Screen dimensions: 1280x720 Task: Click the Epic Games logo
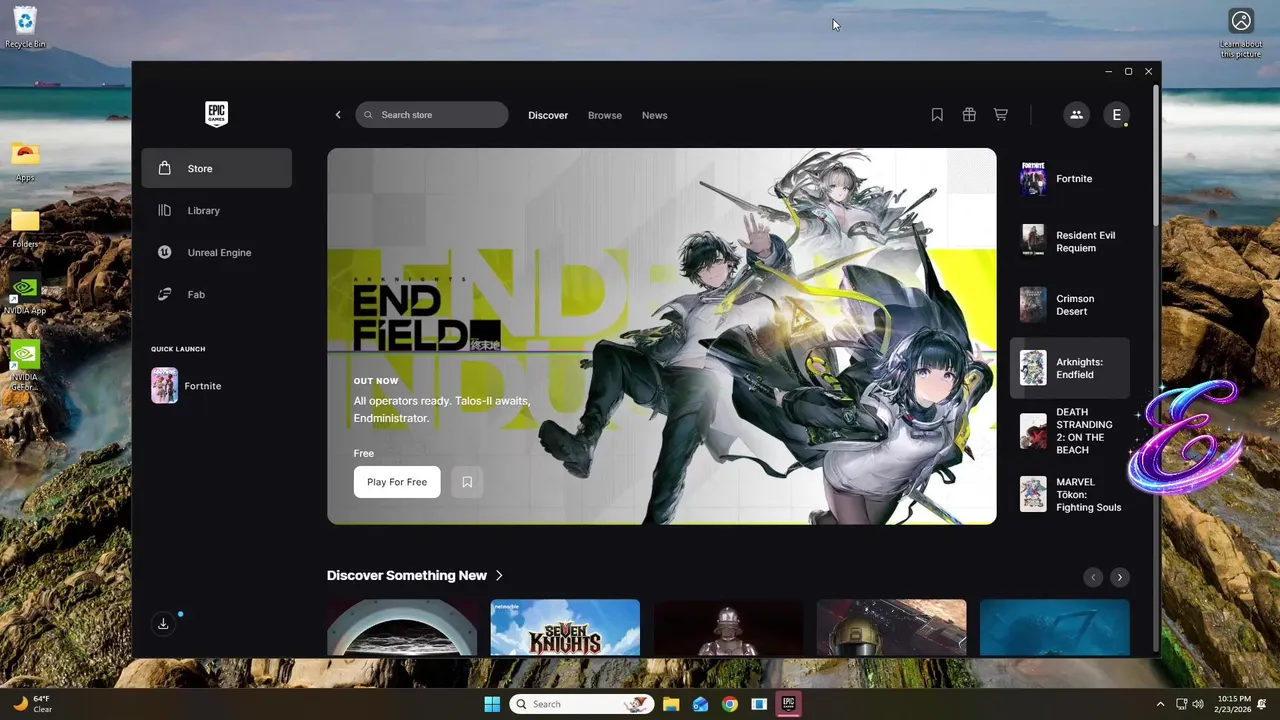[216, 114]
